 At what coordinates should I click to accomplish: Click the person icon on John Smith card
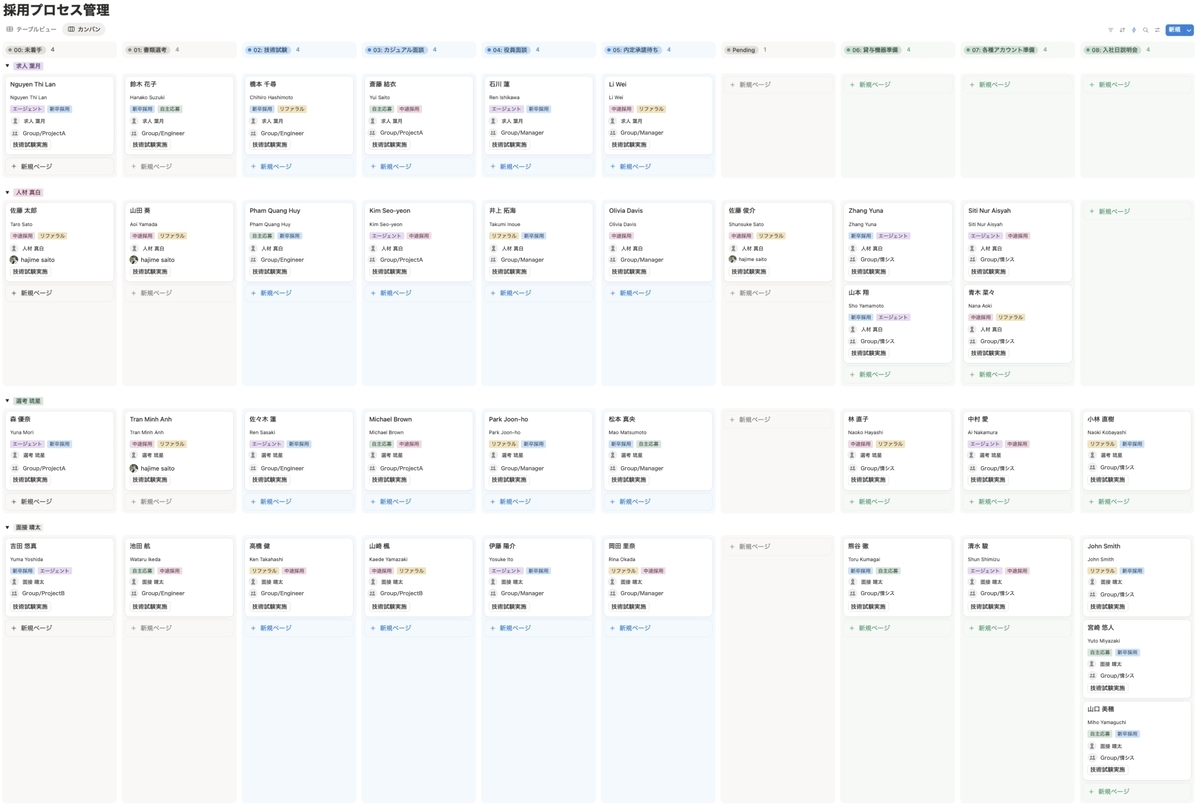click(x=1092, y=583)
